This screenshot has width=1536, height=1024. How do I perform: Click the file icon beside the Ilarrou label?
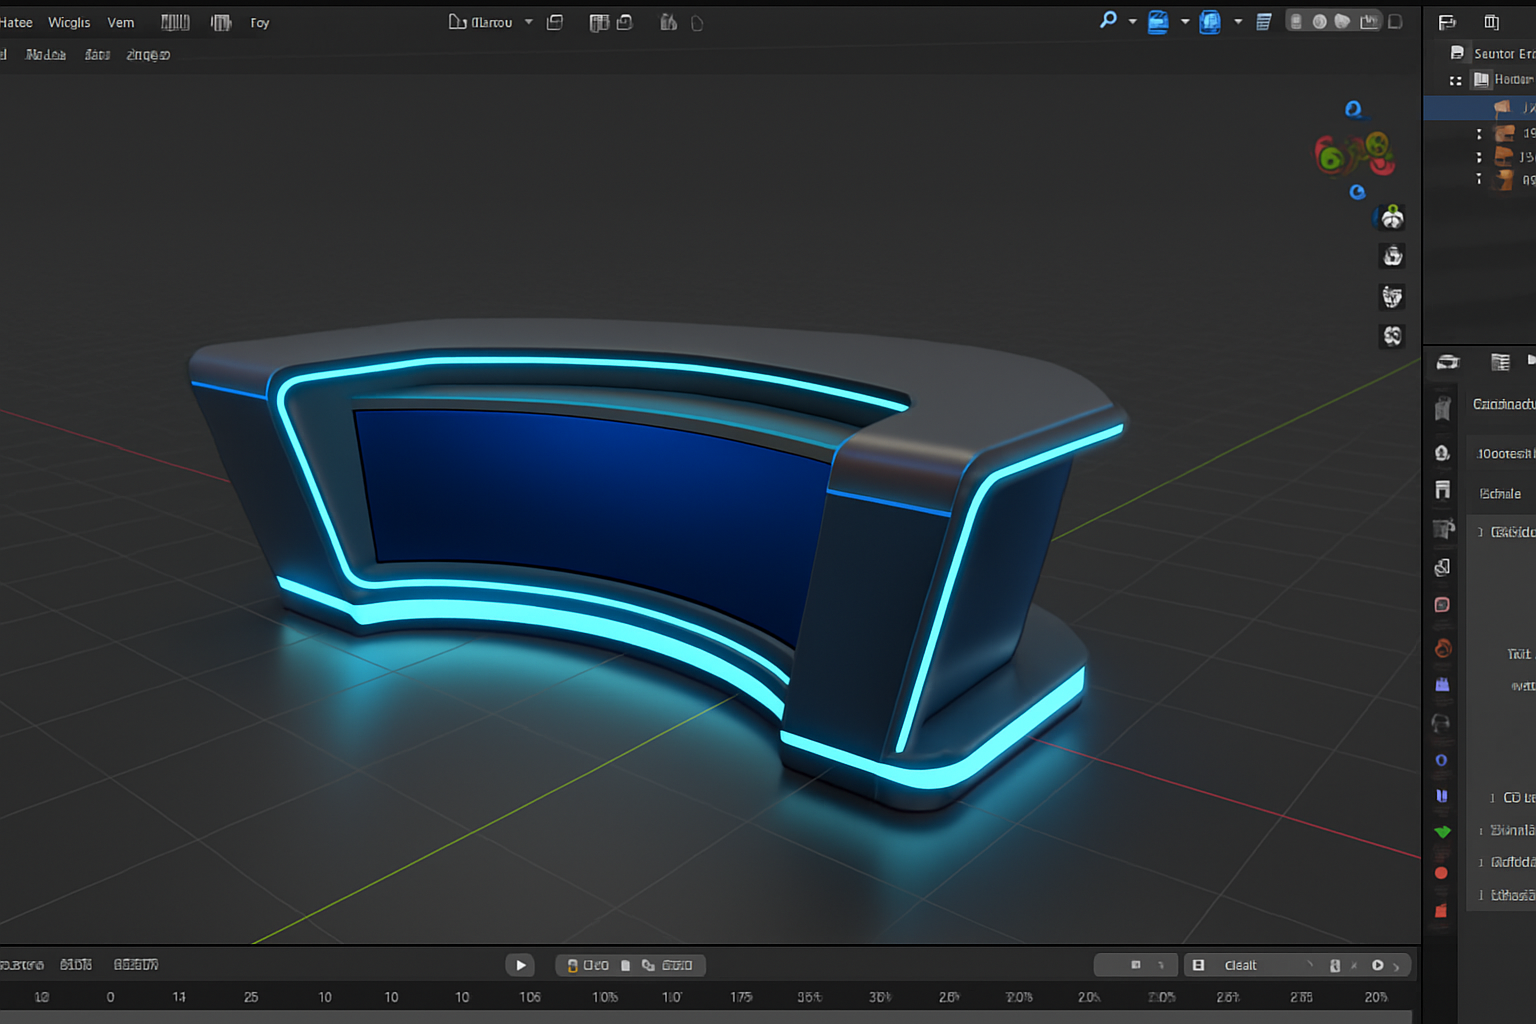coord(457,22)
